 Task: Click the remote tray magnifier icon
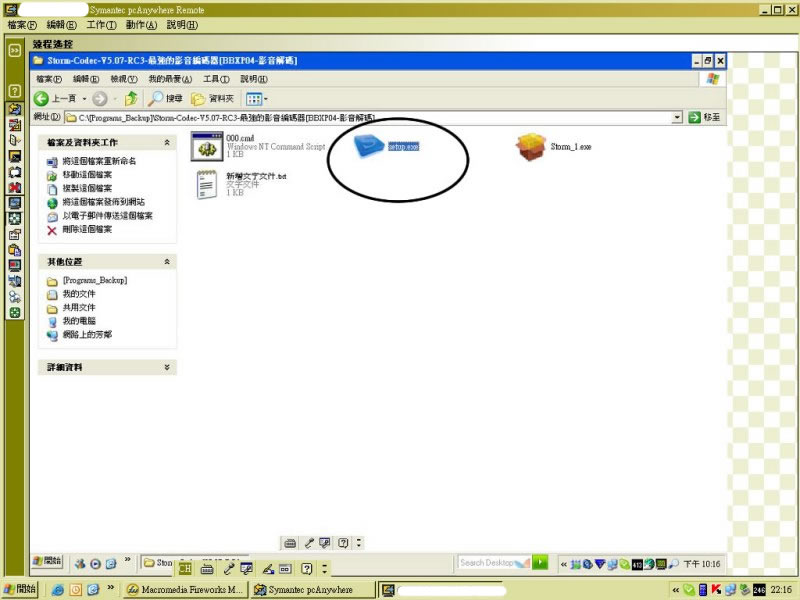coord(673,564)
